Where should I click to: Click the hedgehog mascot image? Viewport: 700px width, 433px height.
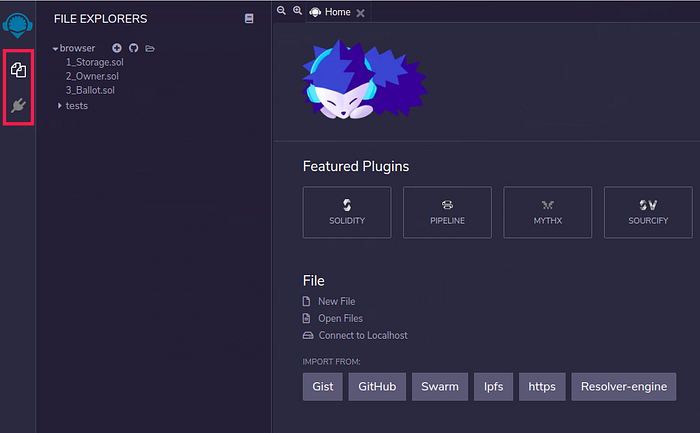click(365, 79)
